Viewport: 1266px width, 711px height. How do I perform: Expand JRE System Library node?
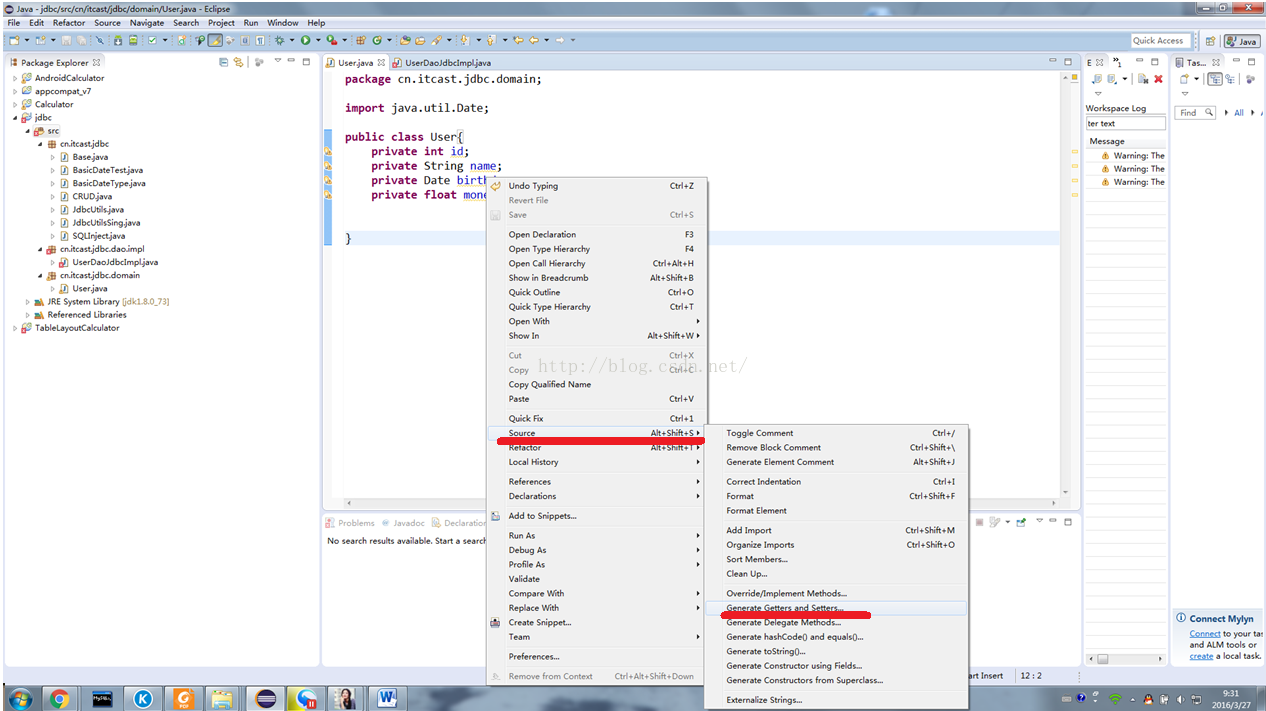[28, 301]
